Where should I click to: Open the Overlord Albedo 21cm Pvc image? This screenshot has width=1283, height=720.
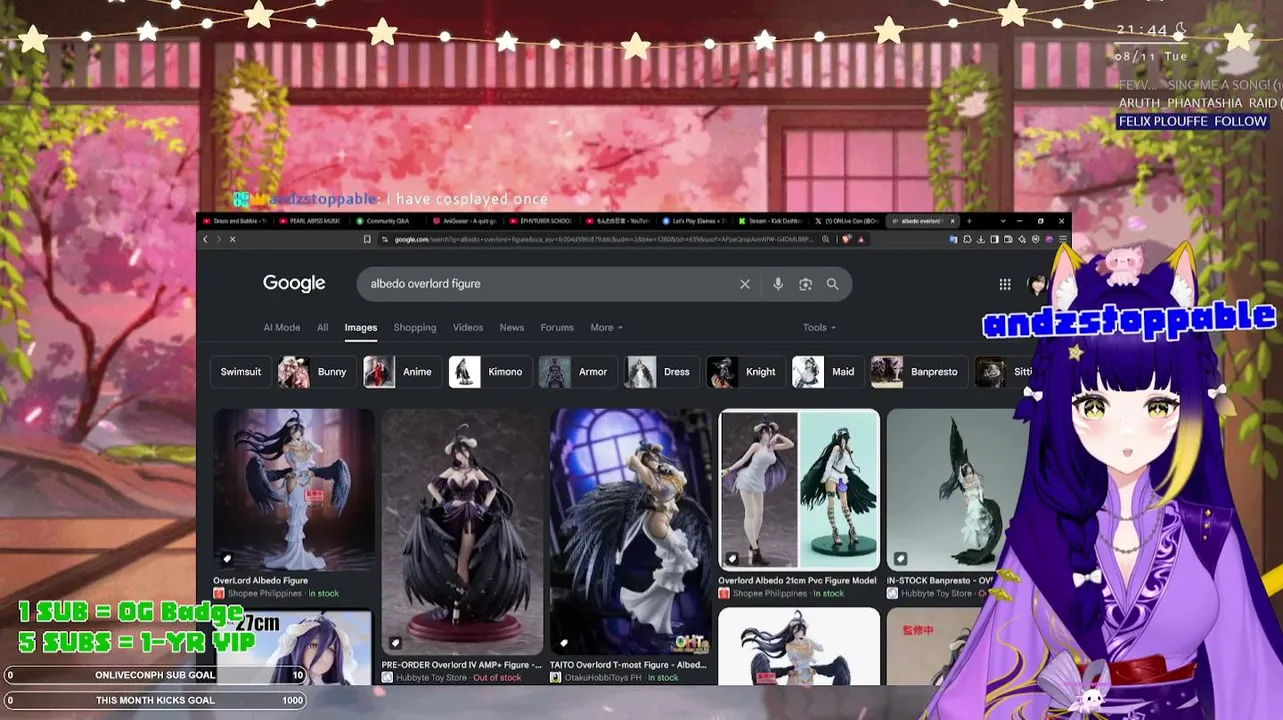(x=799, y=489)
